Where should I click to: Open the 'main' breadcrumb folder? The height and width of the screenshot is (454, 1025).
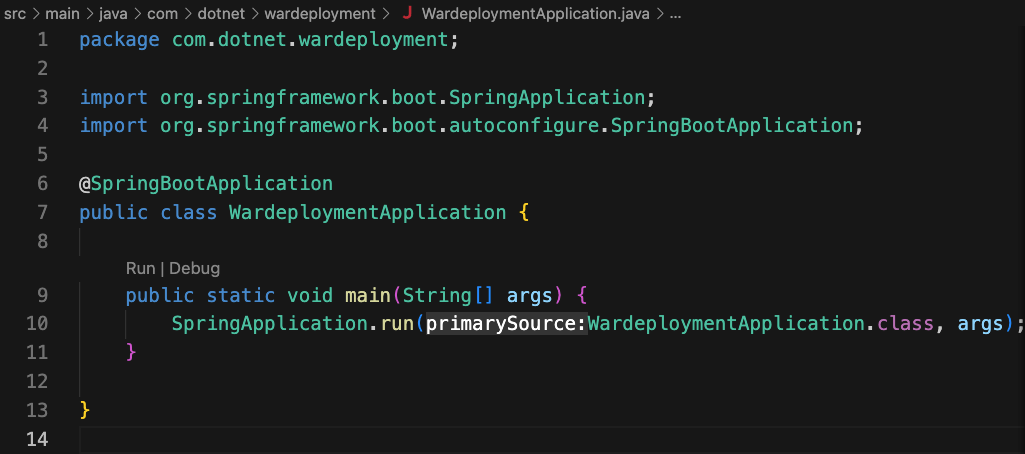pyautogui.click(x=62, y=14)
